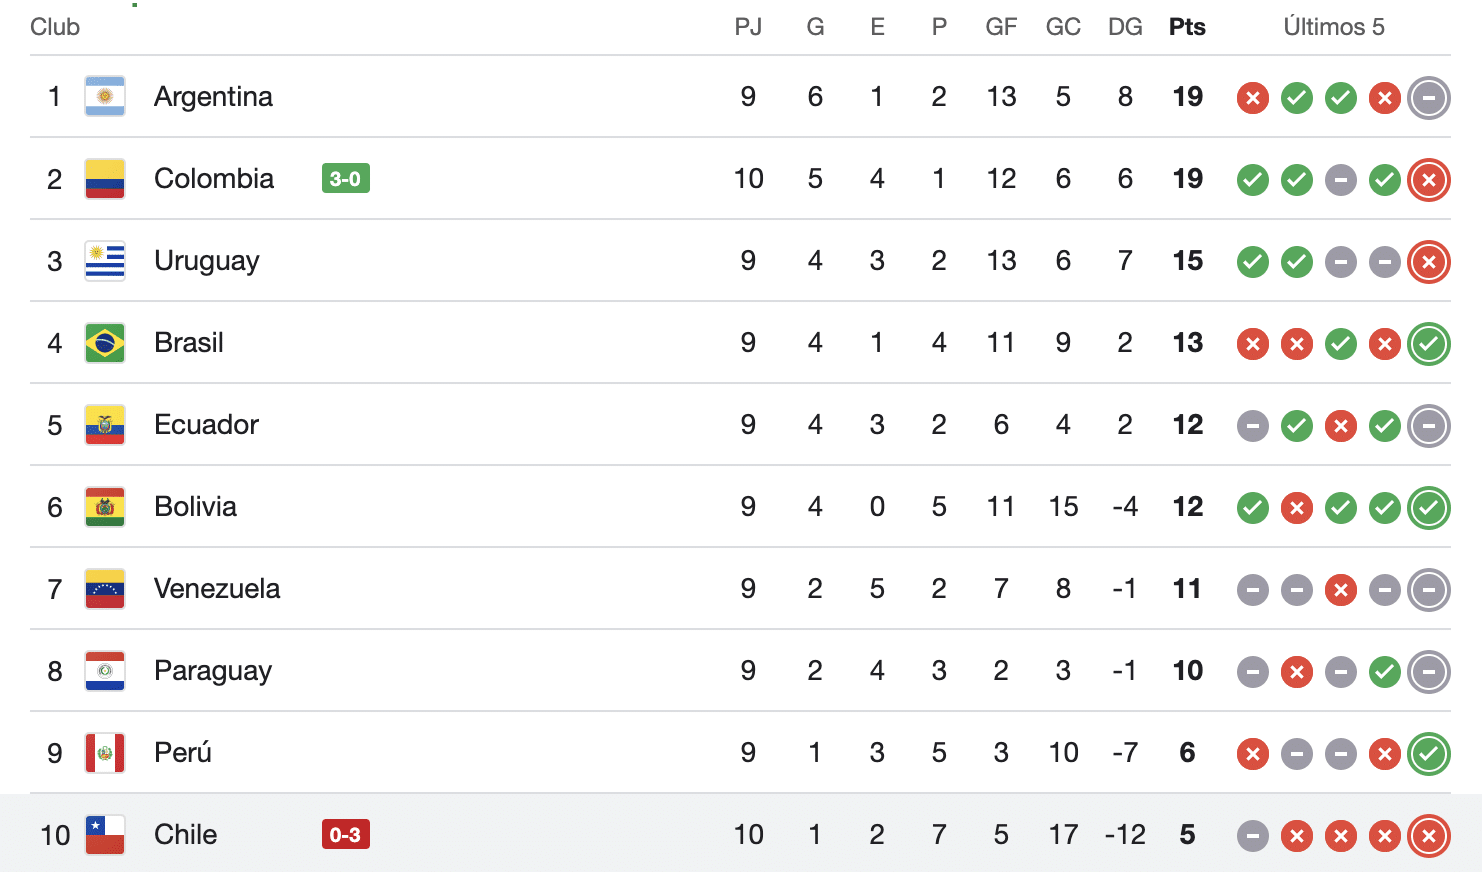The image size is (1482, 872).
Task: Select the Paraguay team name
Action: click(213, 671)
